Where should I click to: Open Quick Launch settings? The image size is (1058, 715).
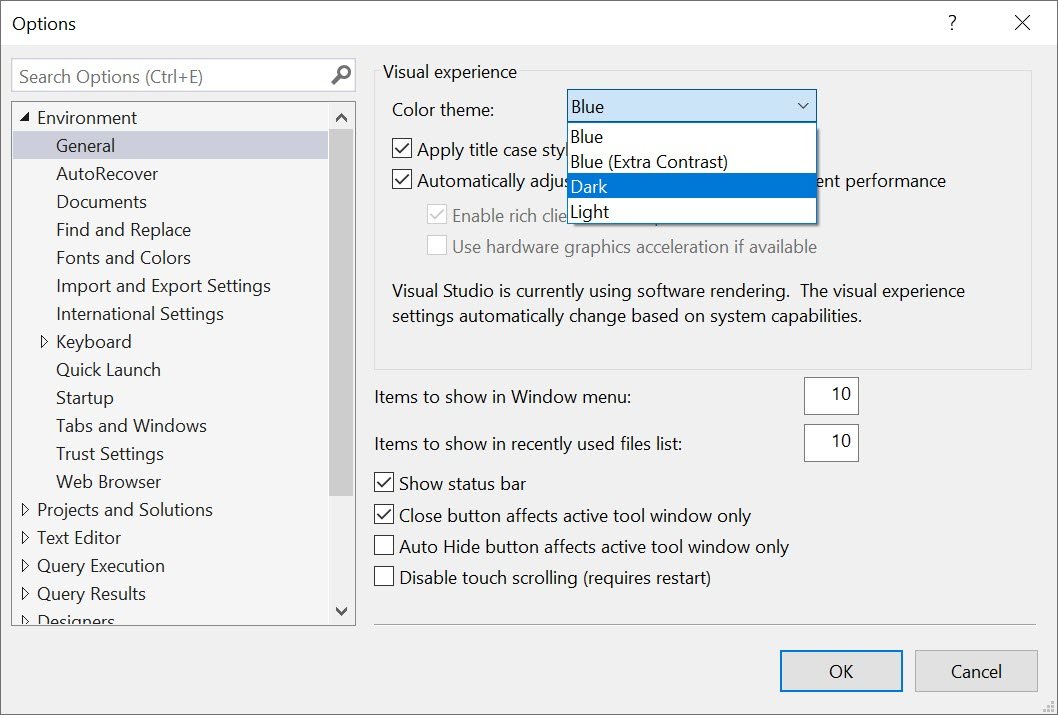click(x=109, y=370)
